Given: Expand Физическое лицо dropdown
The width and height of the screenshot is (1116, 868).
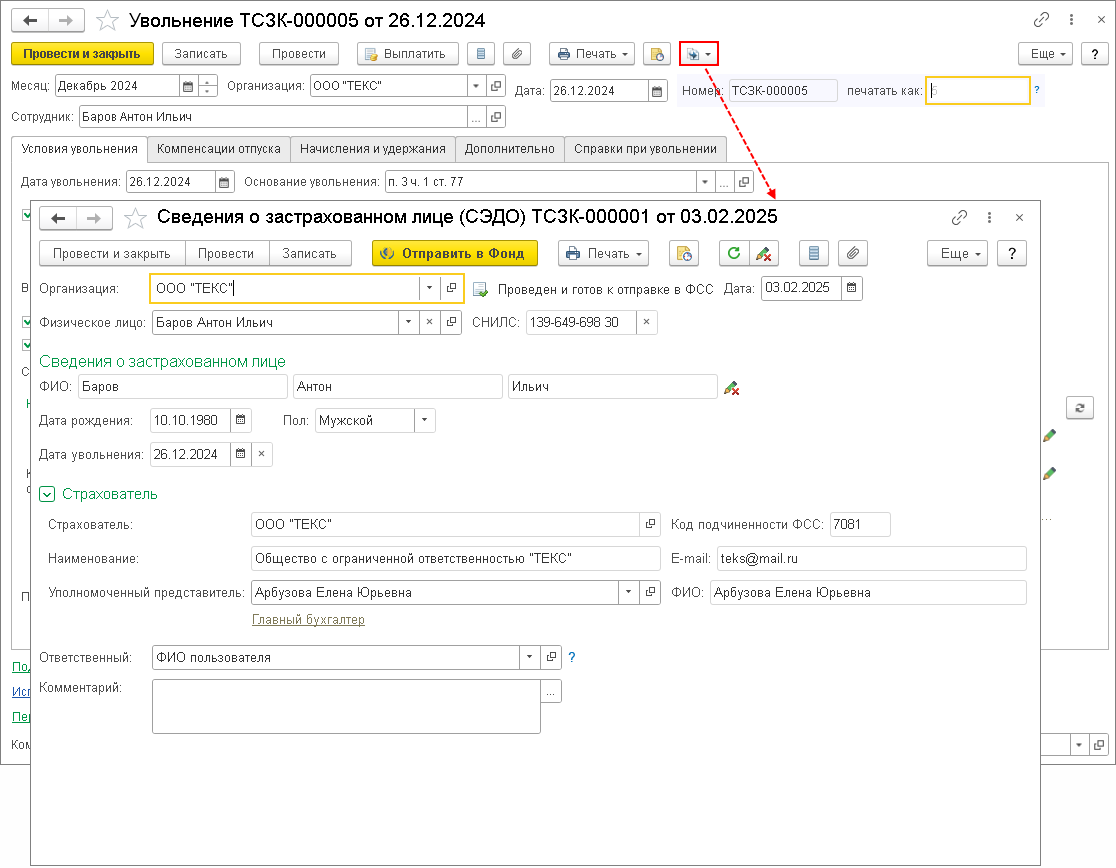Looking at the screenshot, I should pos(409,322).
